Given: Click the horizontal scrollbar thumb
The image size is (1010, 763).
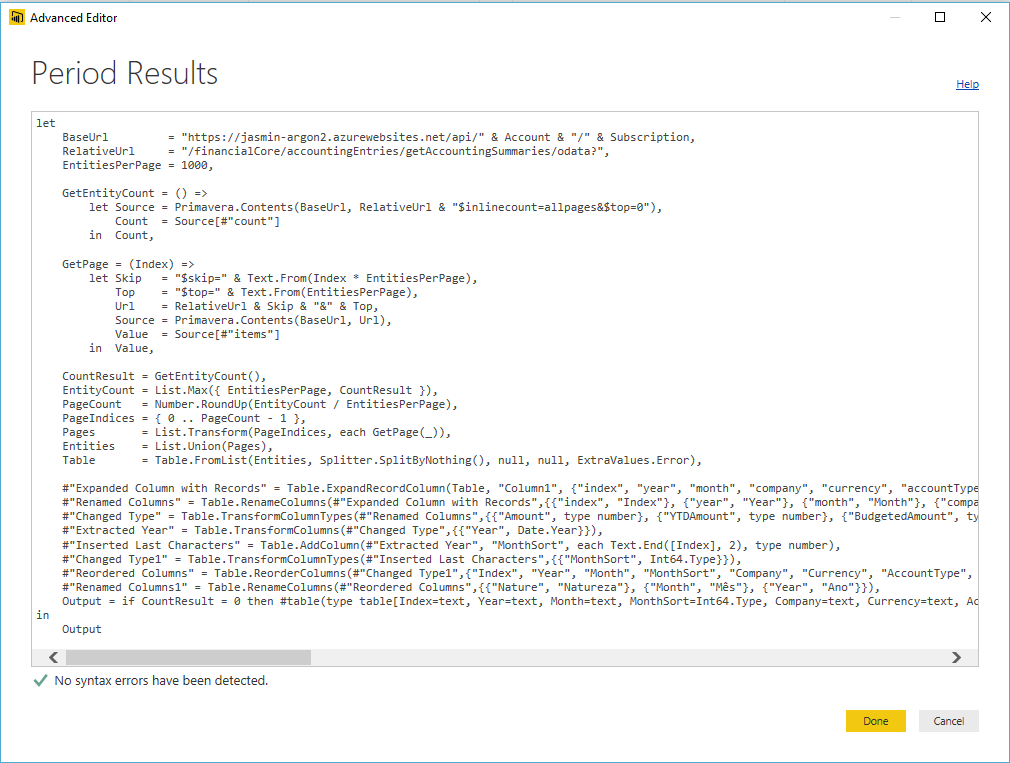Looking at the screenshot, I should click(x=188, y=657).
